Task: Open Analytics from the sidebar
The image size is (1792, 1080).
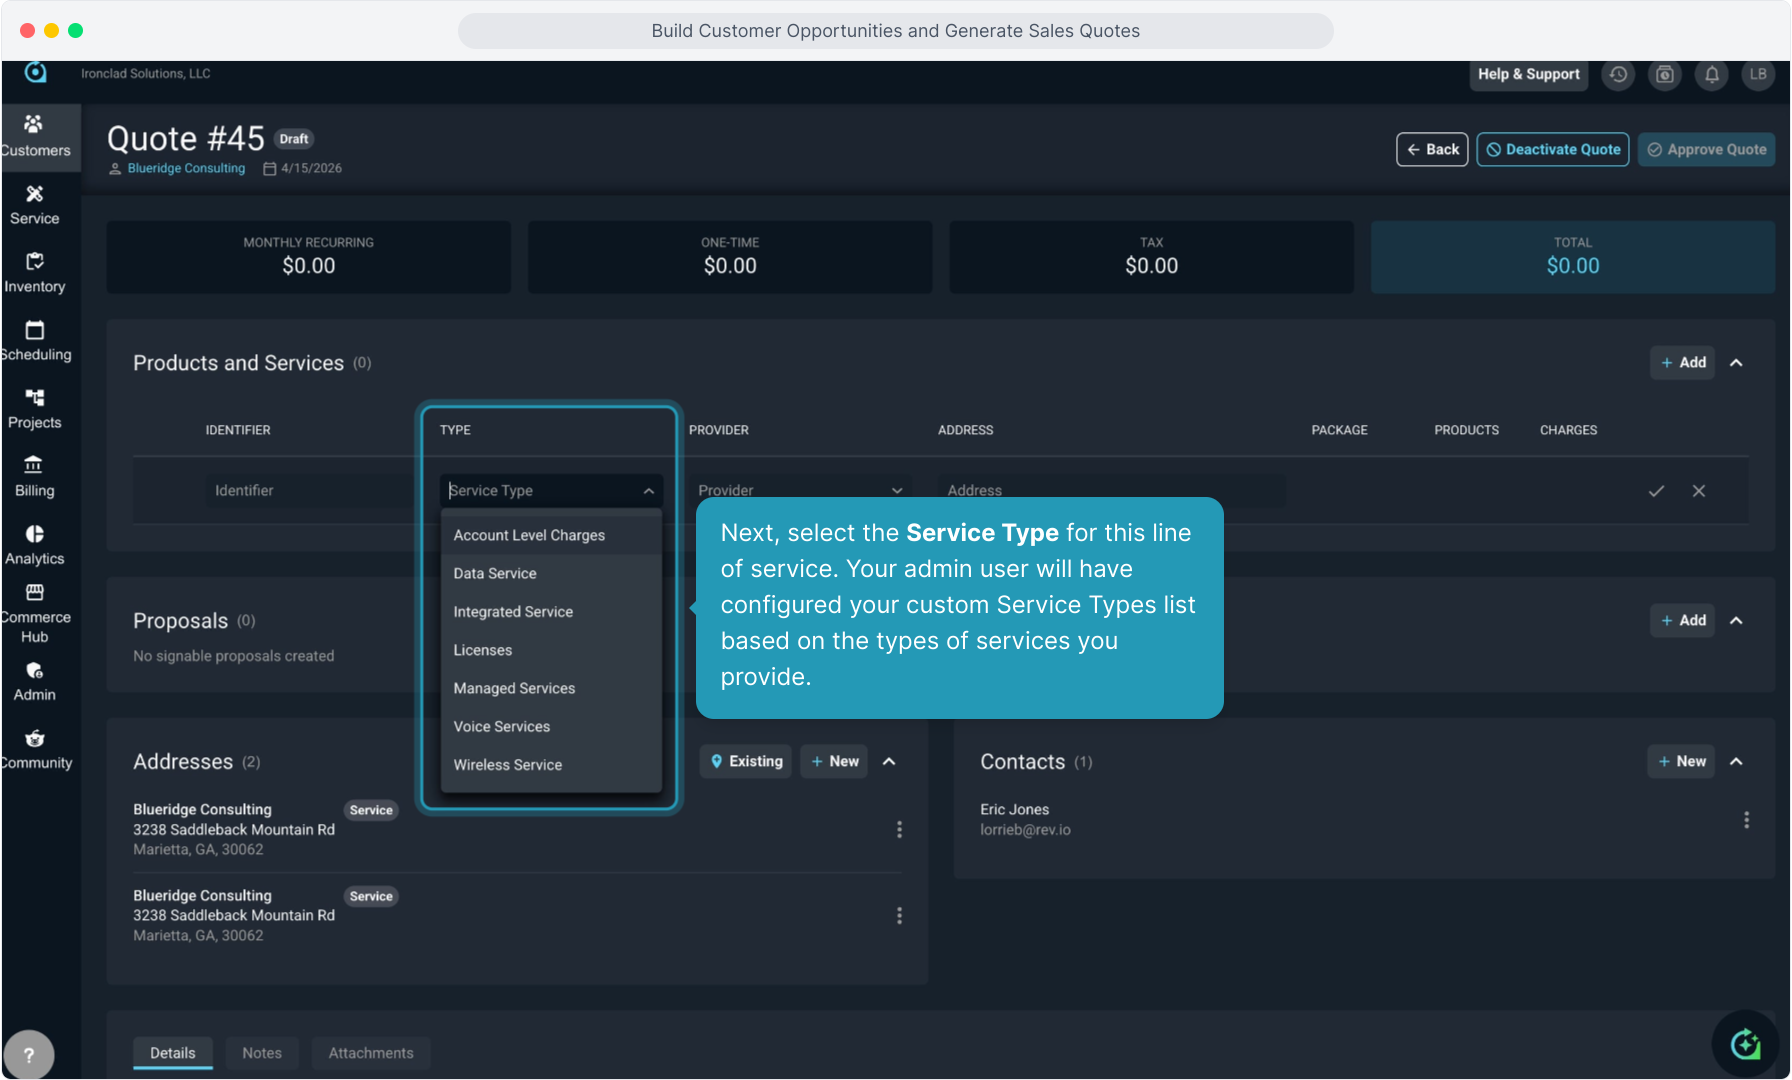Action: pyautogui.click(x=35, y=545)
